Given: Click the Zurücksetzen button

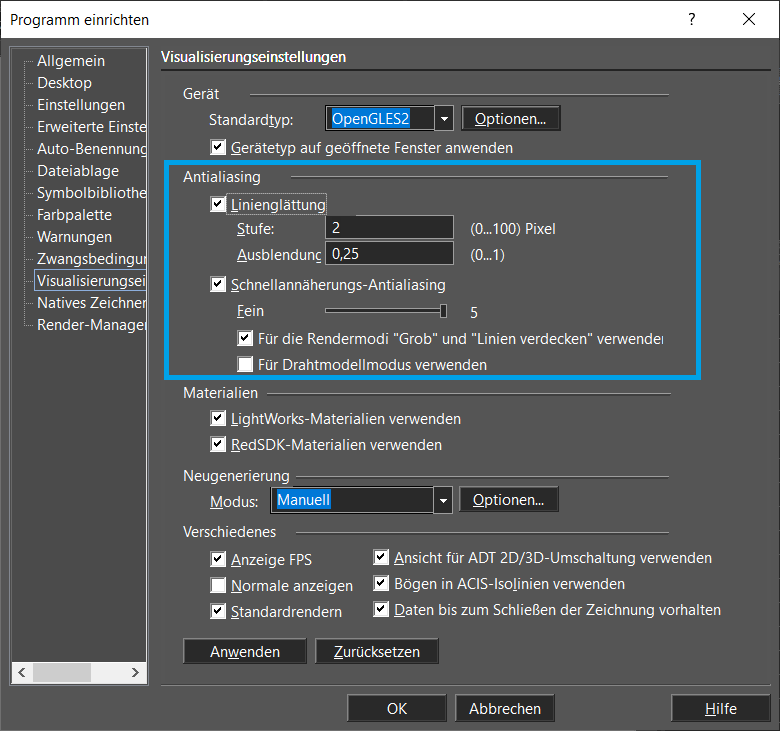Looking at the screenshot, I should pos(377,651).
